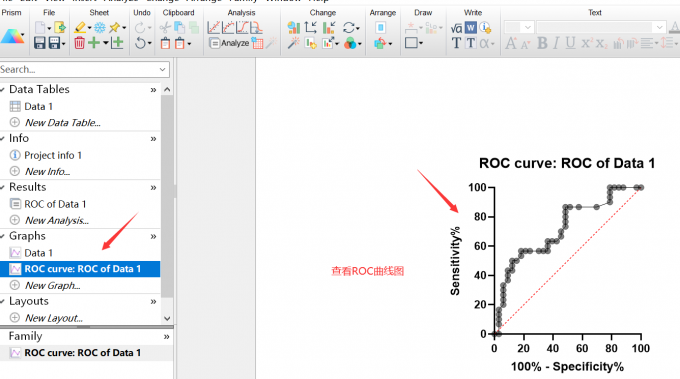
Task: Save the project with floppy icon
Action: tap(39, 43)
